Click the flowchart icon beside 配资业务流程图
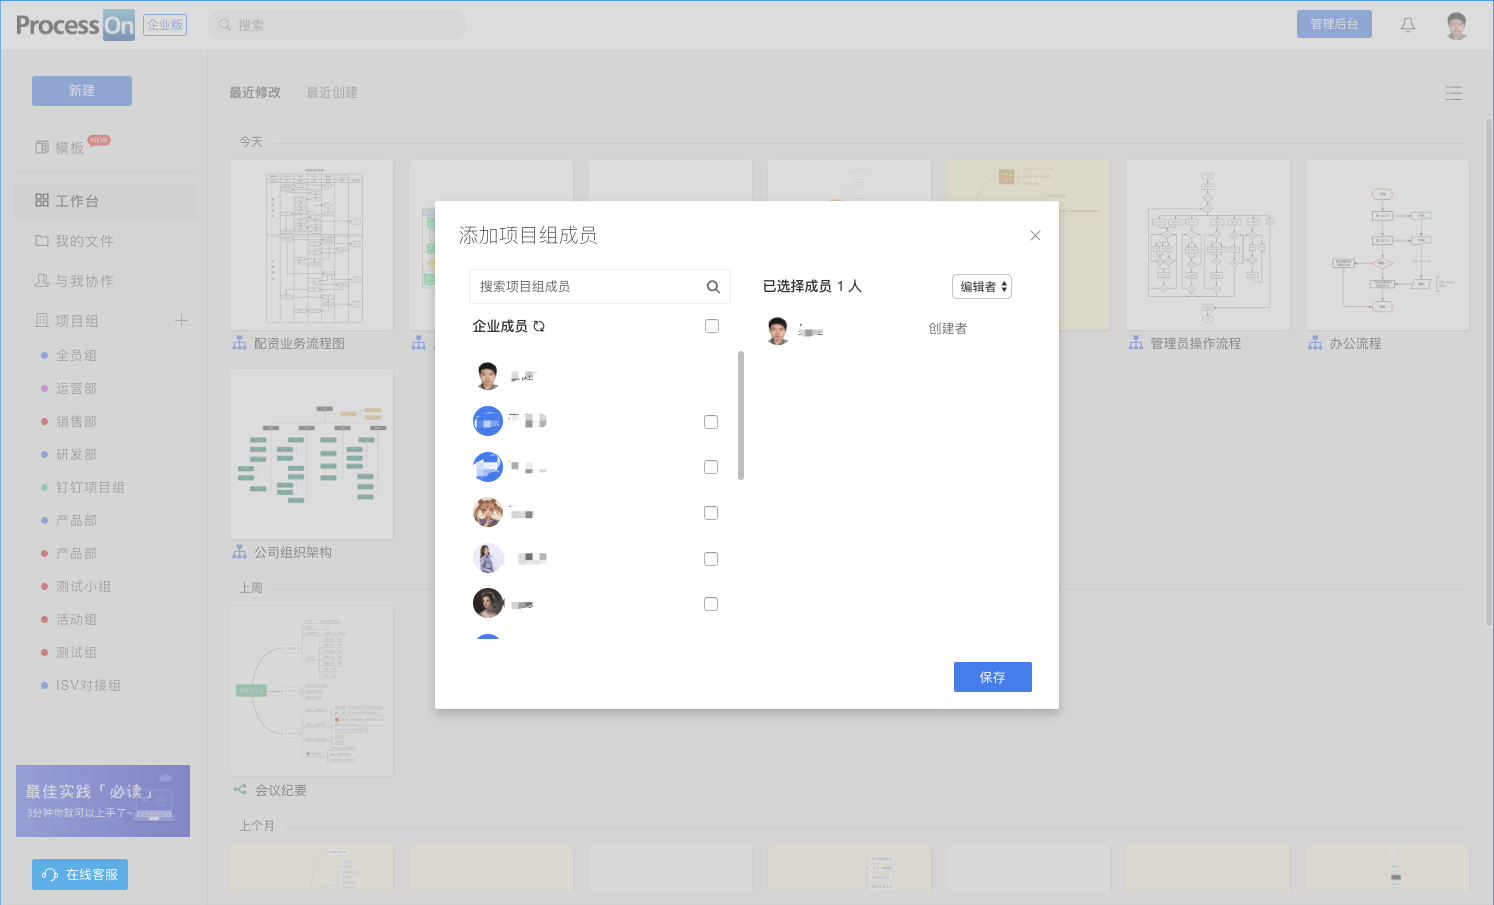Image resolution: width=1494 pixels, height=905 pixels. (240, 343)
